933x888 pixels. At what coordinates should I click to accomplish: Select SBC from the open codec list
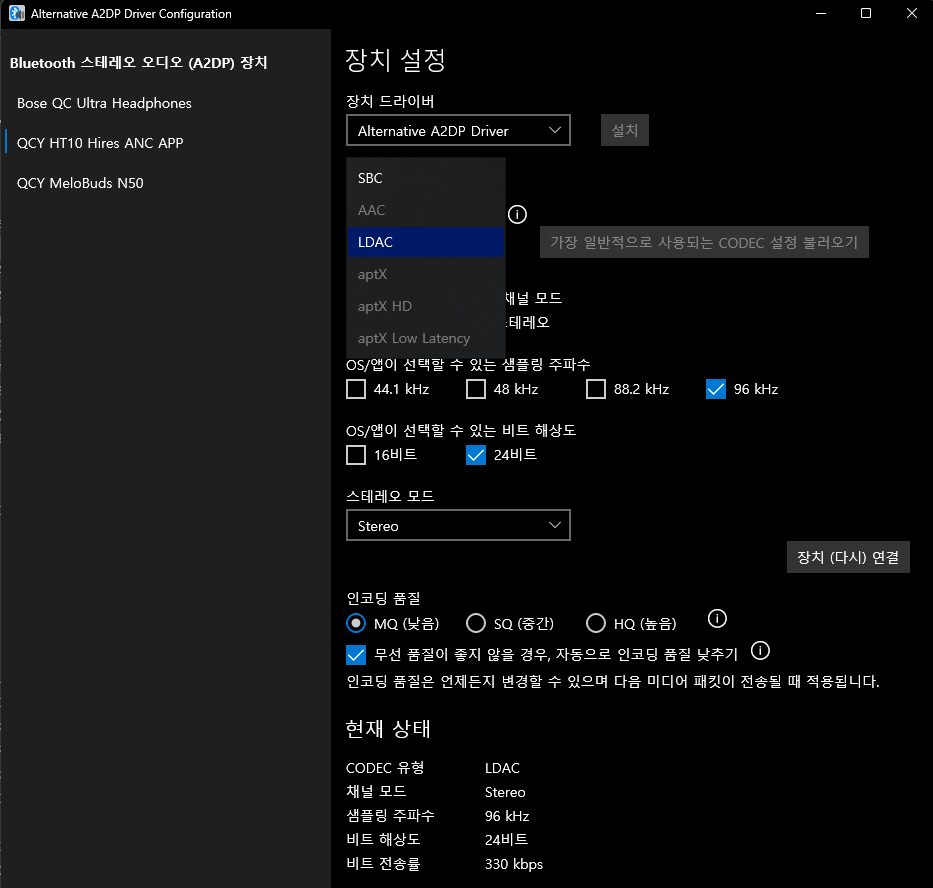(x=370, y=178)
